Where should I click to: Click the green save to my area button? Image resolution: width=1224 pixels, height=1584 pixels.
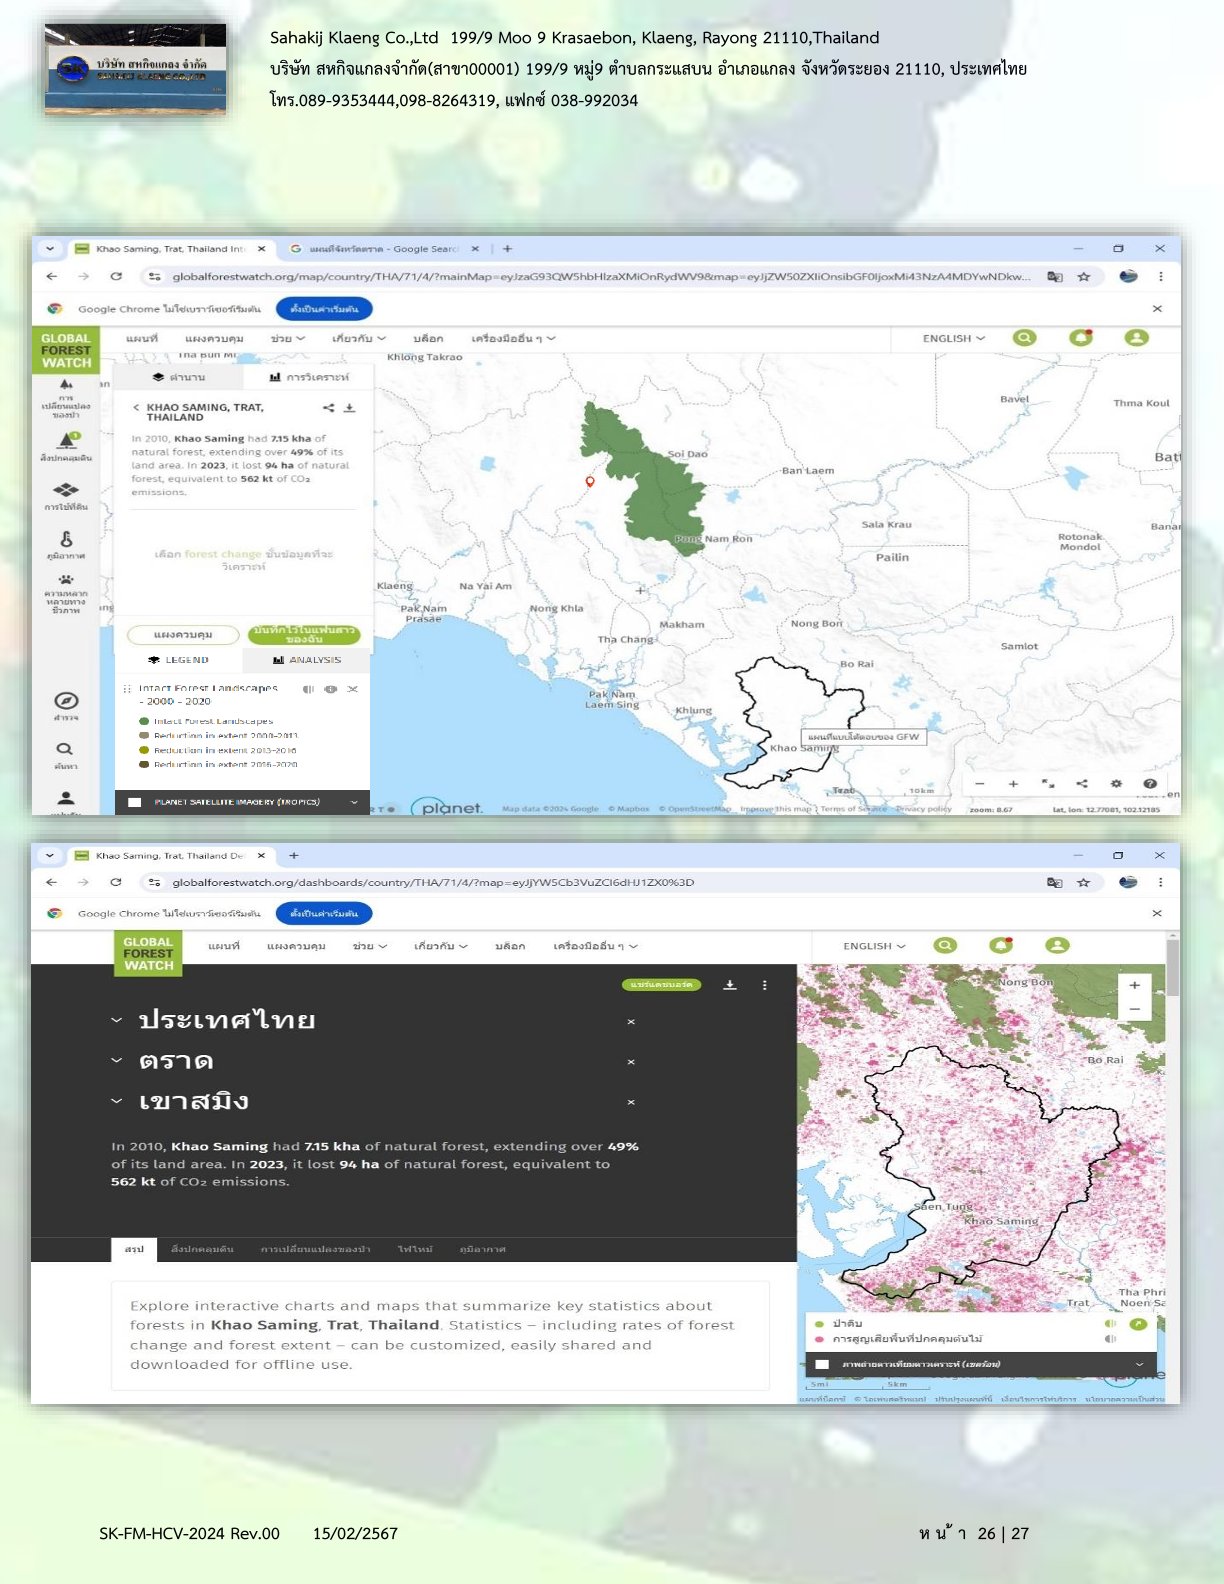click(x=304, y=635)
